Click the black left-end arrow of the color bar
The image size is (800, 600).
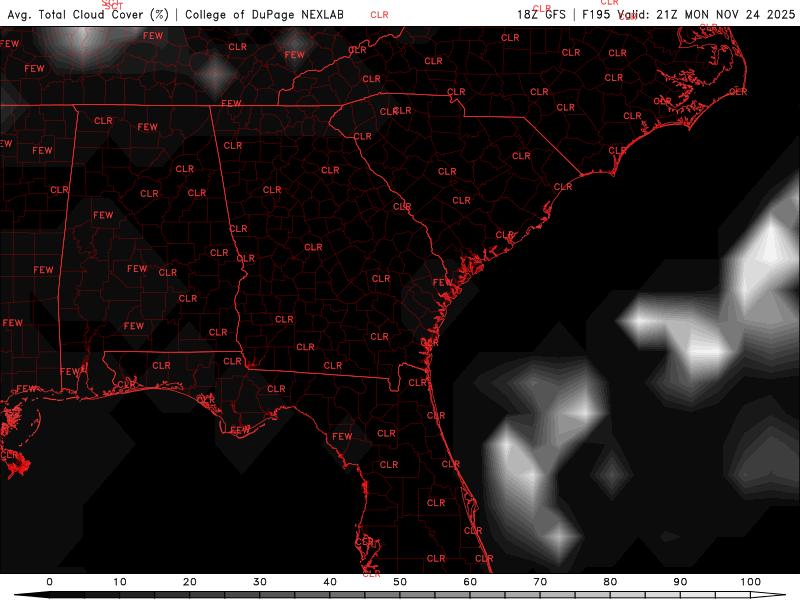(x=32, y=595)
